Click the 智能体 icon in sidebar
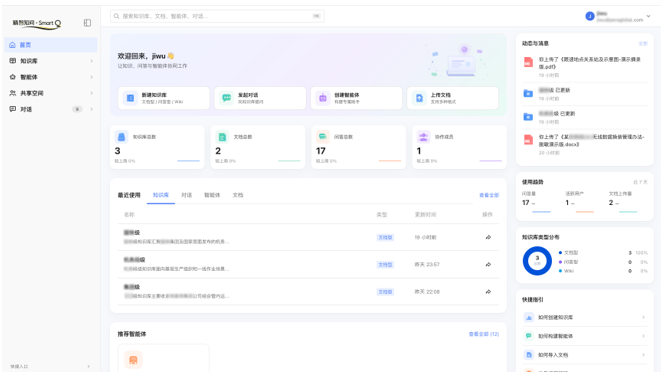The image size is (661, 375). tap(13, 77)
